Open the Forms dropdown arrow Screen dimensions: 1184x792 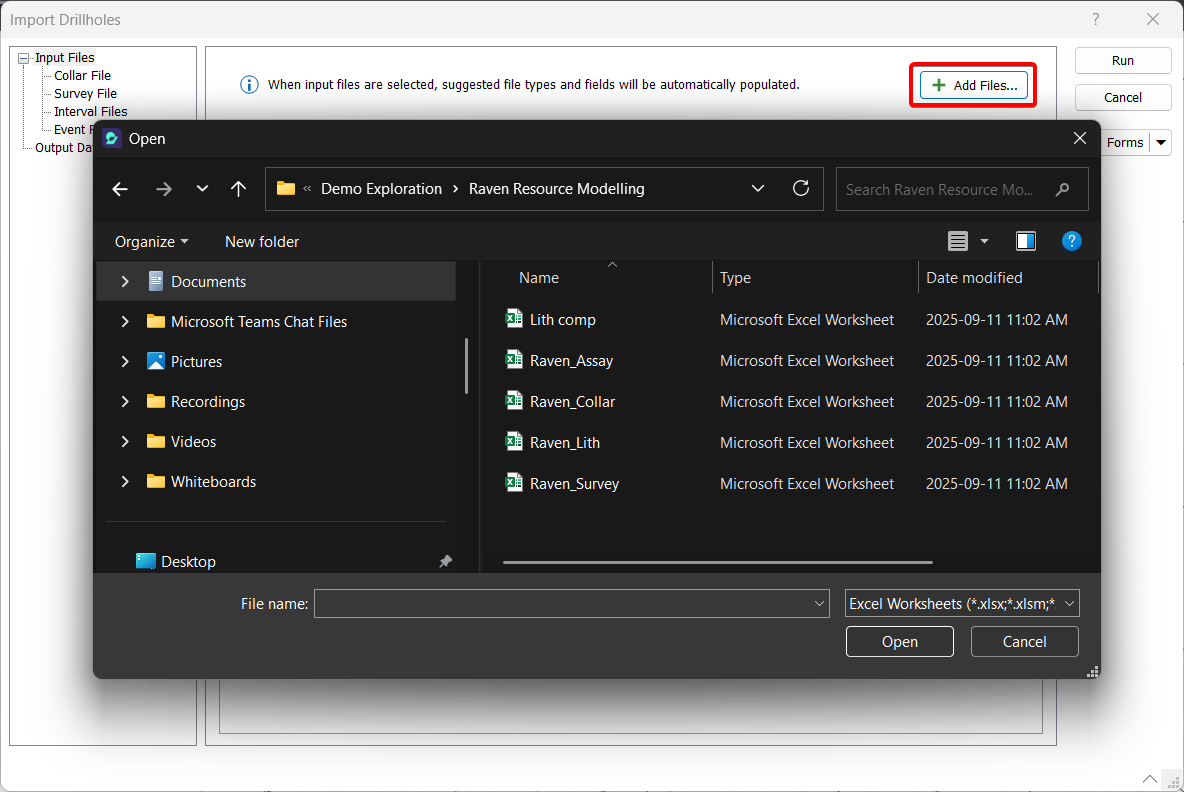(1162, 142)
